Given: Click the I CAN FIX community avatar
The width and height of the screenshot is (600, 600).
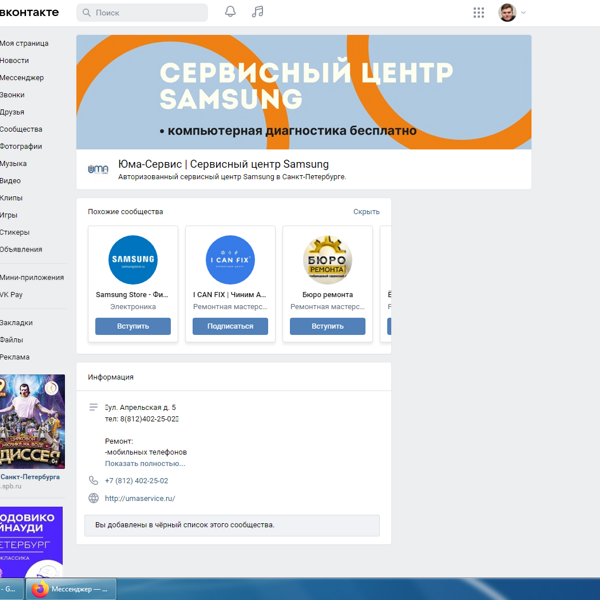Looking at the screenshot, I should 230,260.
